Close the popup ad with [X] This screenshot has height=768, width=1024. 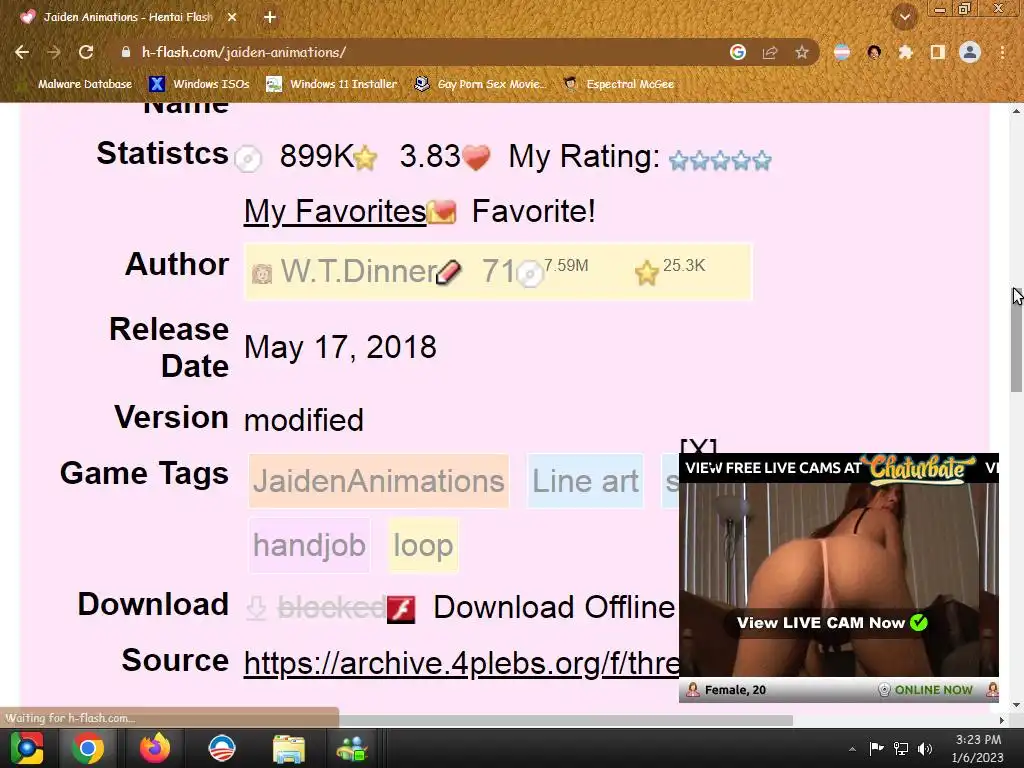pyautogui.click(x=698, y=447)
